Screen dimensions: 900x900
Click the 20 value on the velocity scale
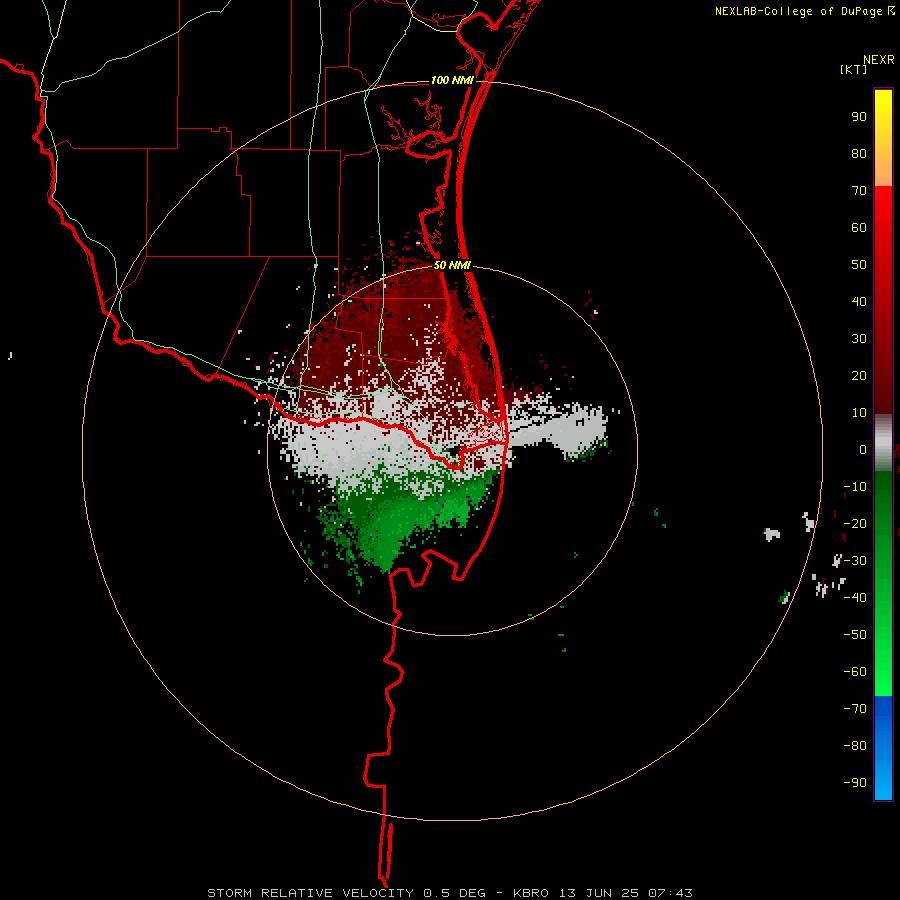(x=859, y=376)
